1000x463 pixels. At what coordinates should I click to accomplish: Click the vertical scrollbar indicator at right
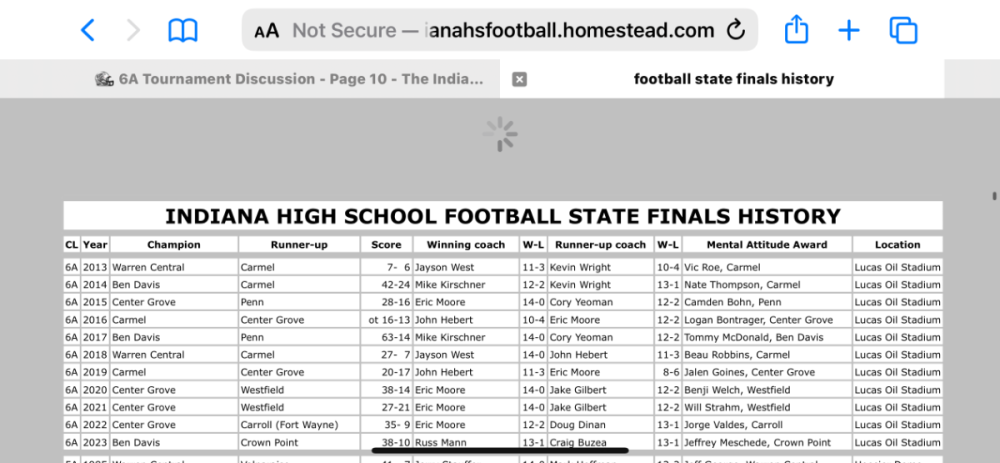pos(994,196)
